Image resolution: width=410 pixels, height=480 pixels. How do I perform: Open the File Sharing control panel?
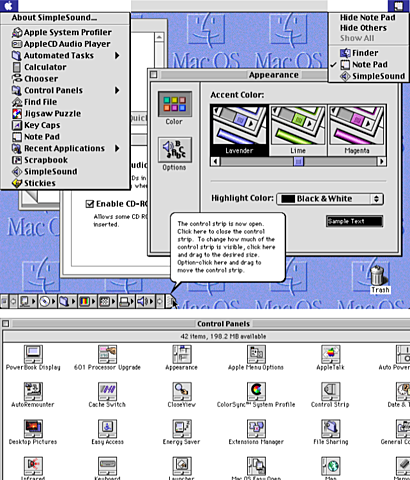[x=330, y=429]
